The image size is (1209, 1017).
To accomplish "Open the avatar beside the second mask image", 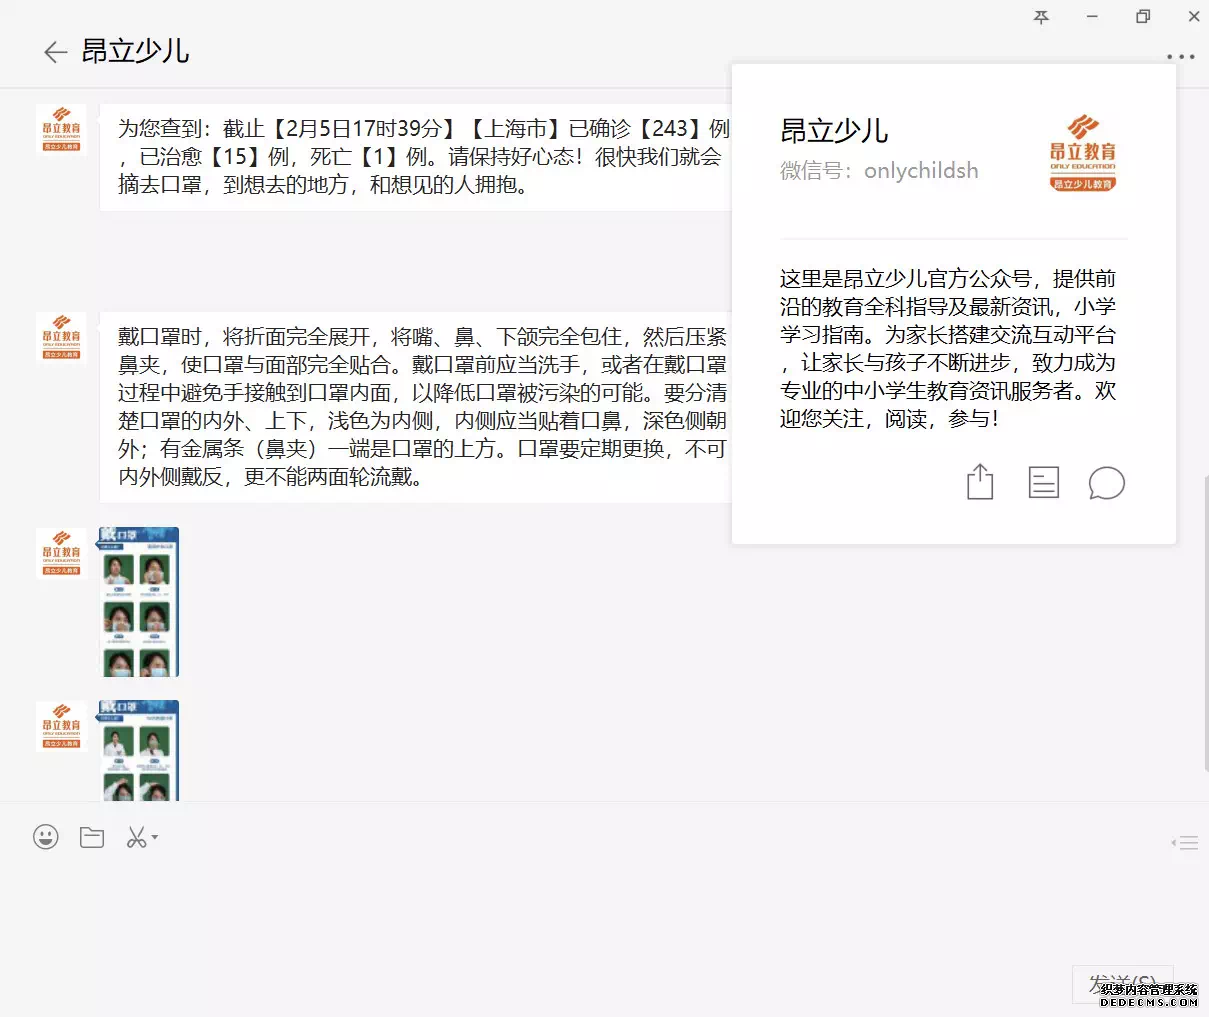I will tap(61, 726).
